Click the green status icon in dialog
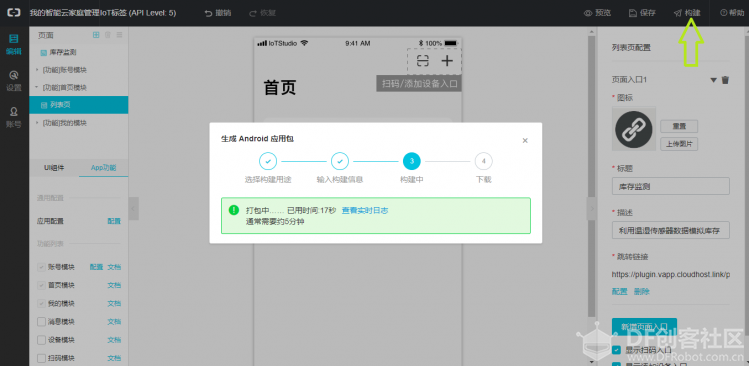Viewport: 749px width, 366px height. (x=234, y=210)
